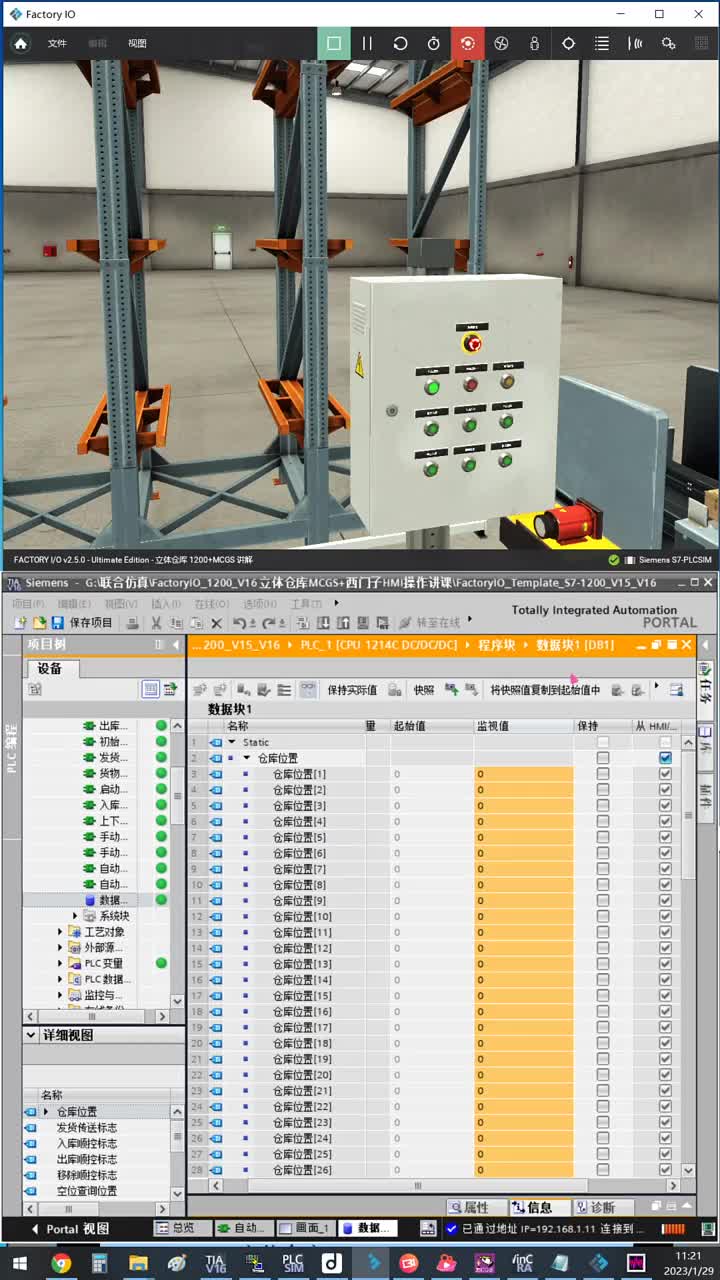Collapse the 详细视图 panel
The image size is (720, 1280).
pyautogui.click(x=31, y=1035)
